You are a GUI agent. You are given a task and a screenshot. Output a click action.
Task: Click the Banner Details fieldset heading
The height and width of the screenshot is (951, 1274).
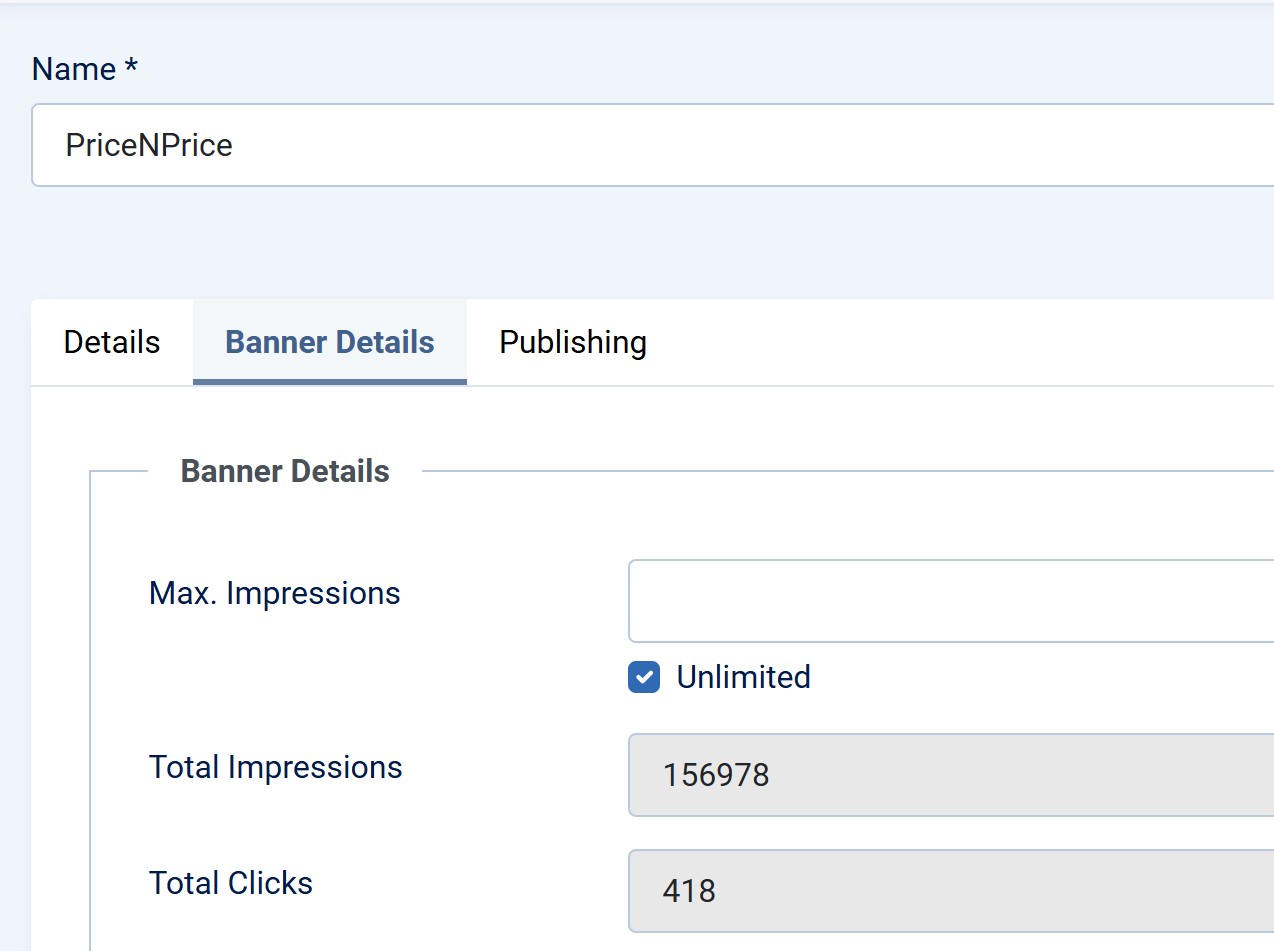[x=285, y=471]
